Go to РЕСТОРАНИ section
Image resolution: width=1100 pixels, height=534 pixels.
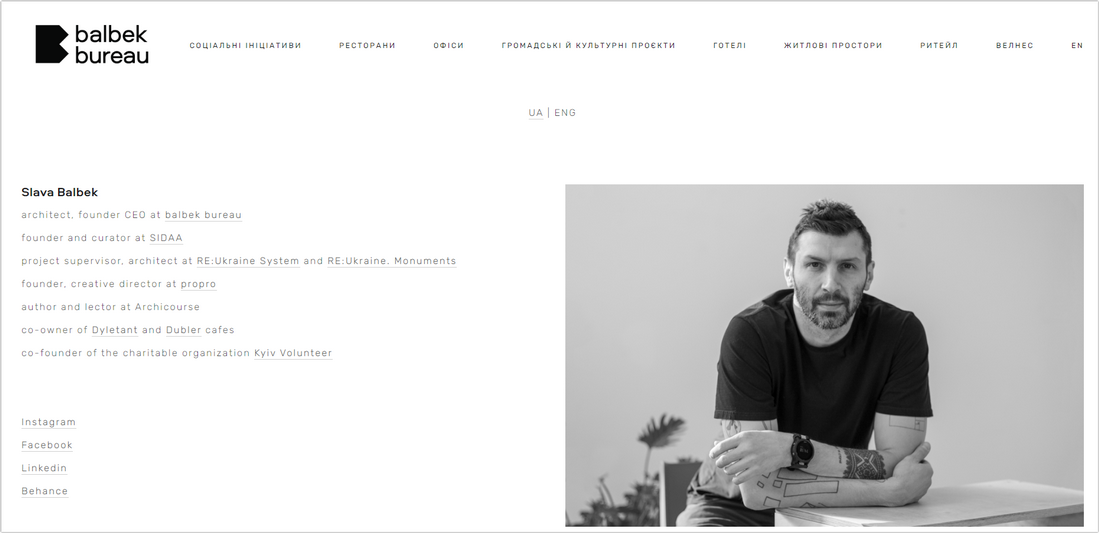(367, 46)
